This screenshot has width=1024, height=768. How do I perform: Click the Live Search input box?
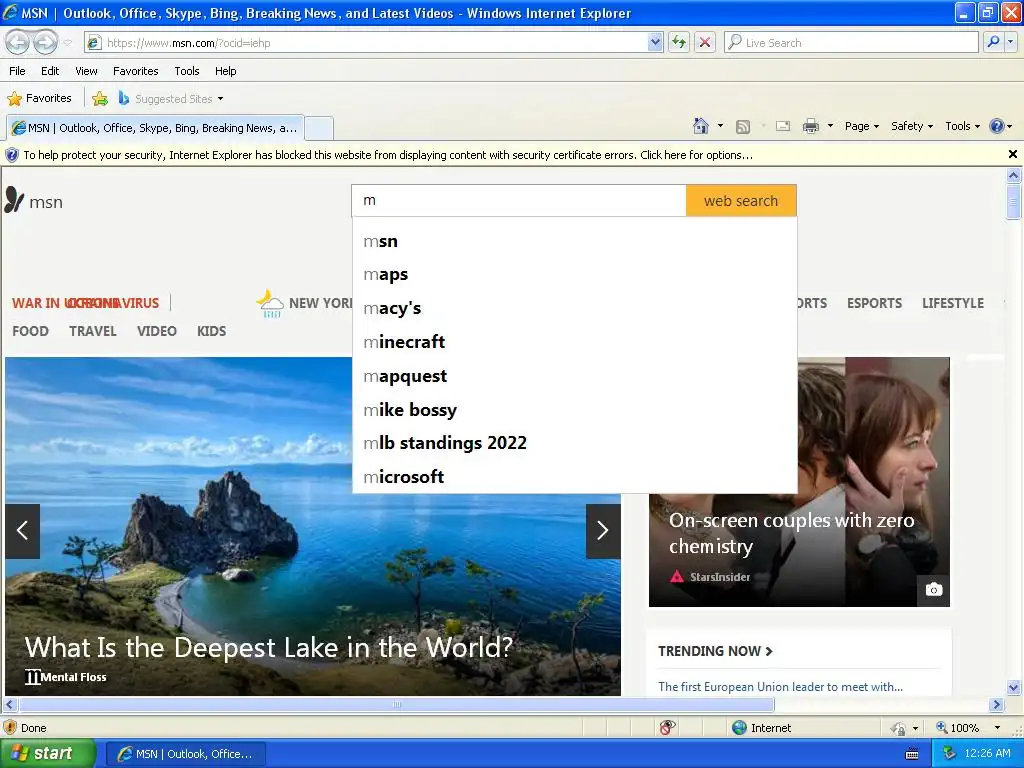(852, 42)
